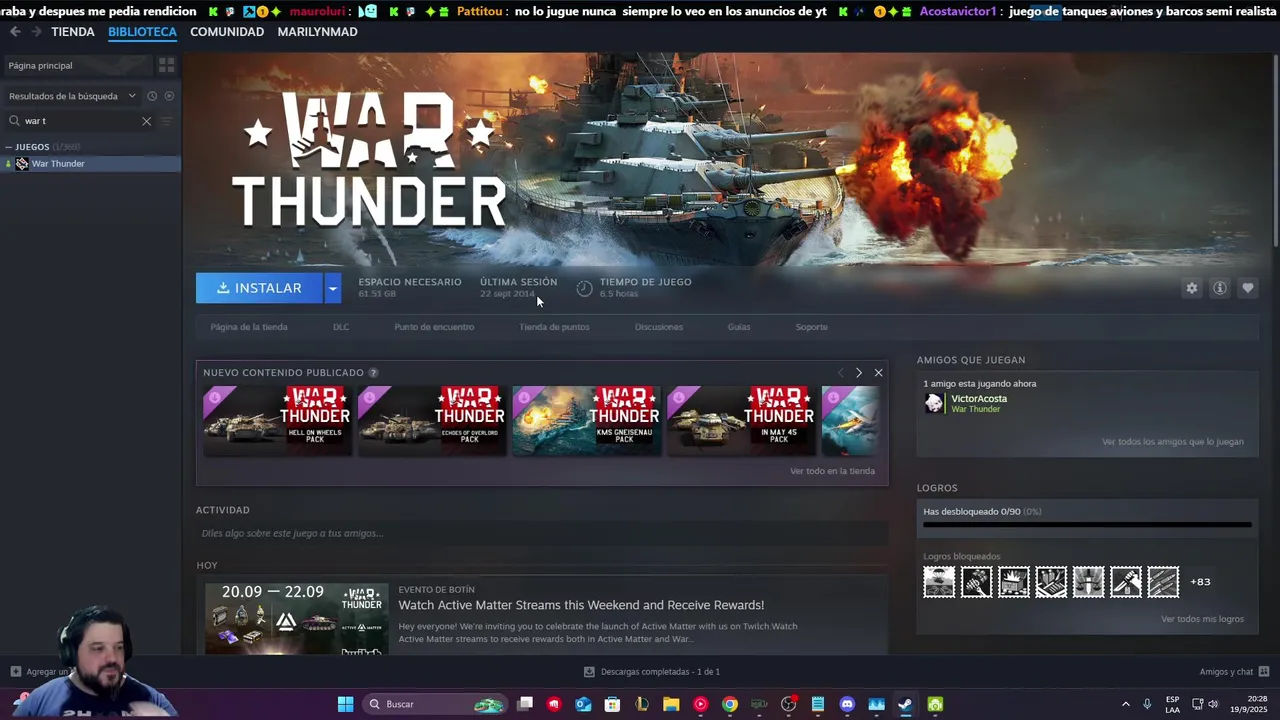
Task: Open the Discusiones tab
Action: (x=659, y=327)
